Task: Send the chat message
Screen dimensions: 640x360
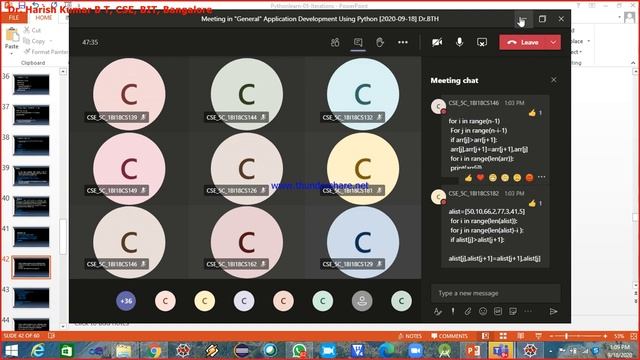Action: point(553,311)
